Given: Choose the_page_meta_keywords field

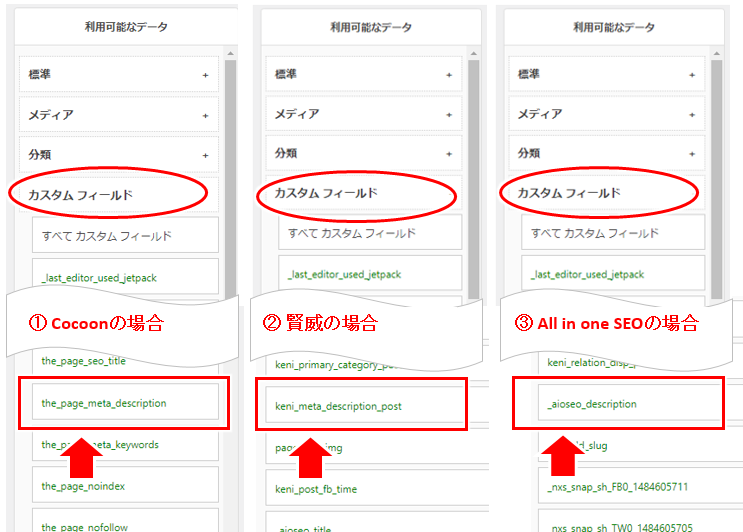Looking at the screenshot, I should 125,444.
